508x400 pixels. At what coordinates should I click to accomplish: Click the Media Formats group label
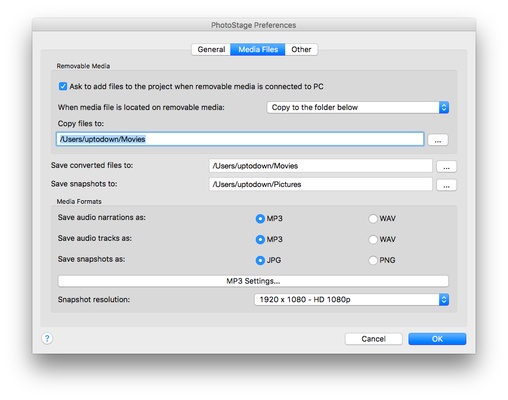coord(79,201)
